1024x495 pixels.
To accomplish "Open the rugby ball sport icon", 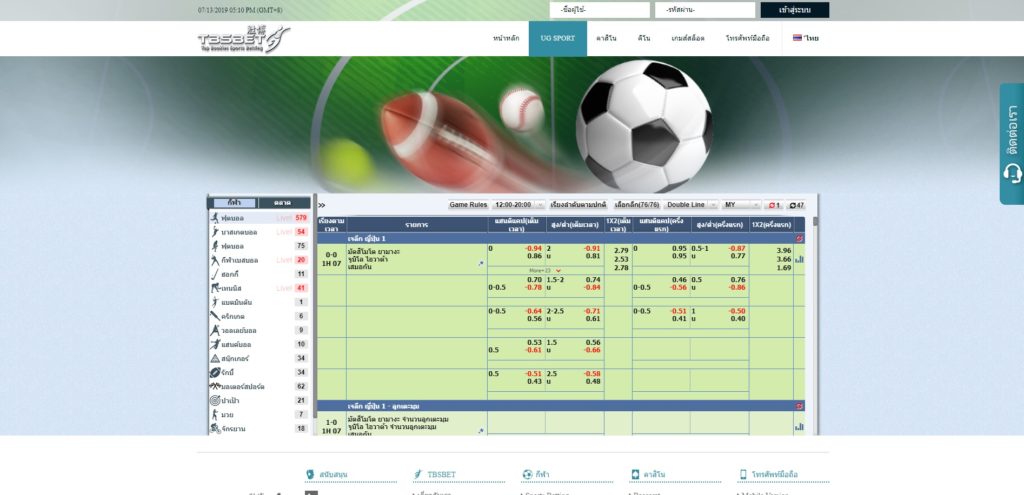I will coord(215,372).
